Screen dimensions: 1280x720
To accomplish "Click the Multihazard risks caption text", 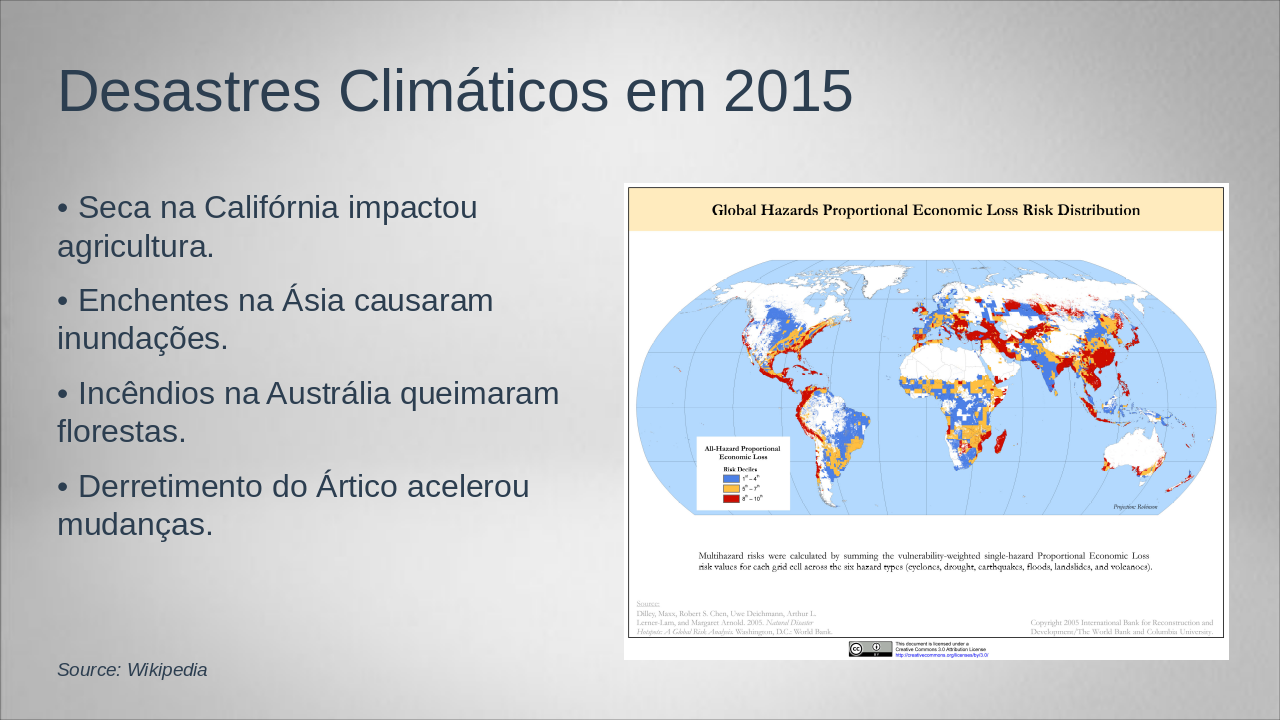I will 925,560.
